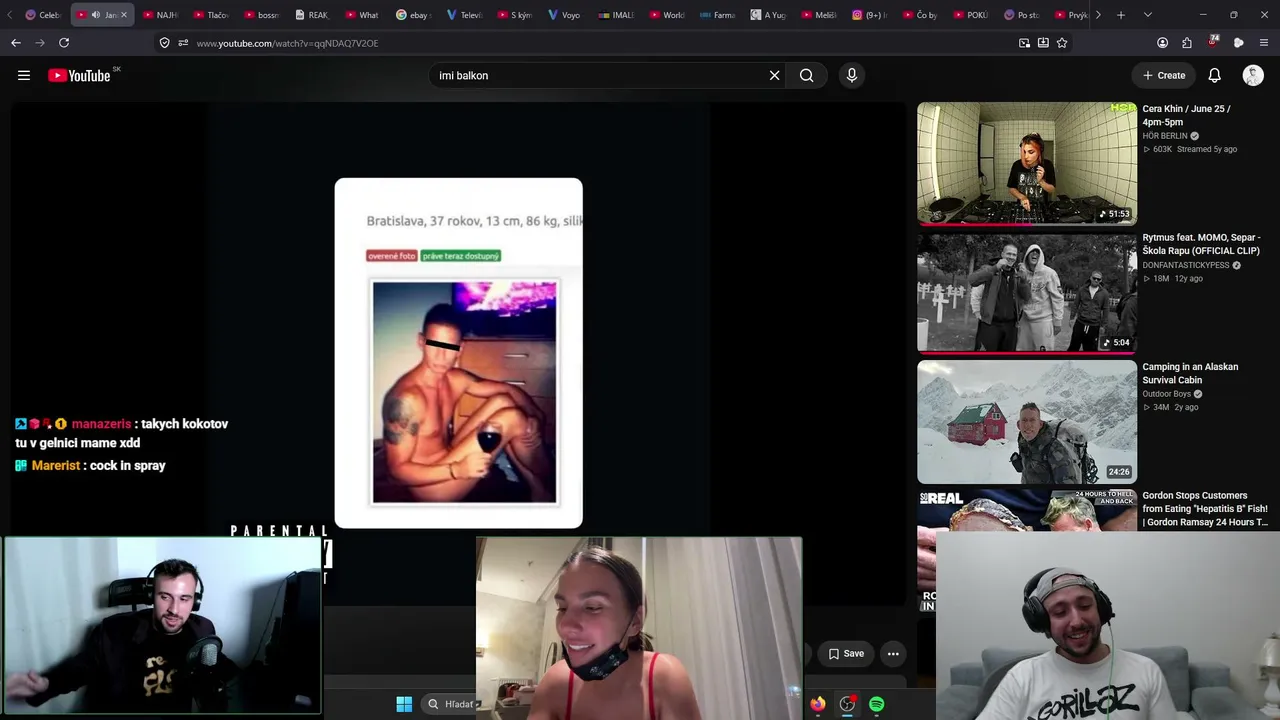Mute the active tab via speaker icon
Image resolution: width=1280 pixels, height=720 pixels.
point(96,15)
